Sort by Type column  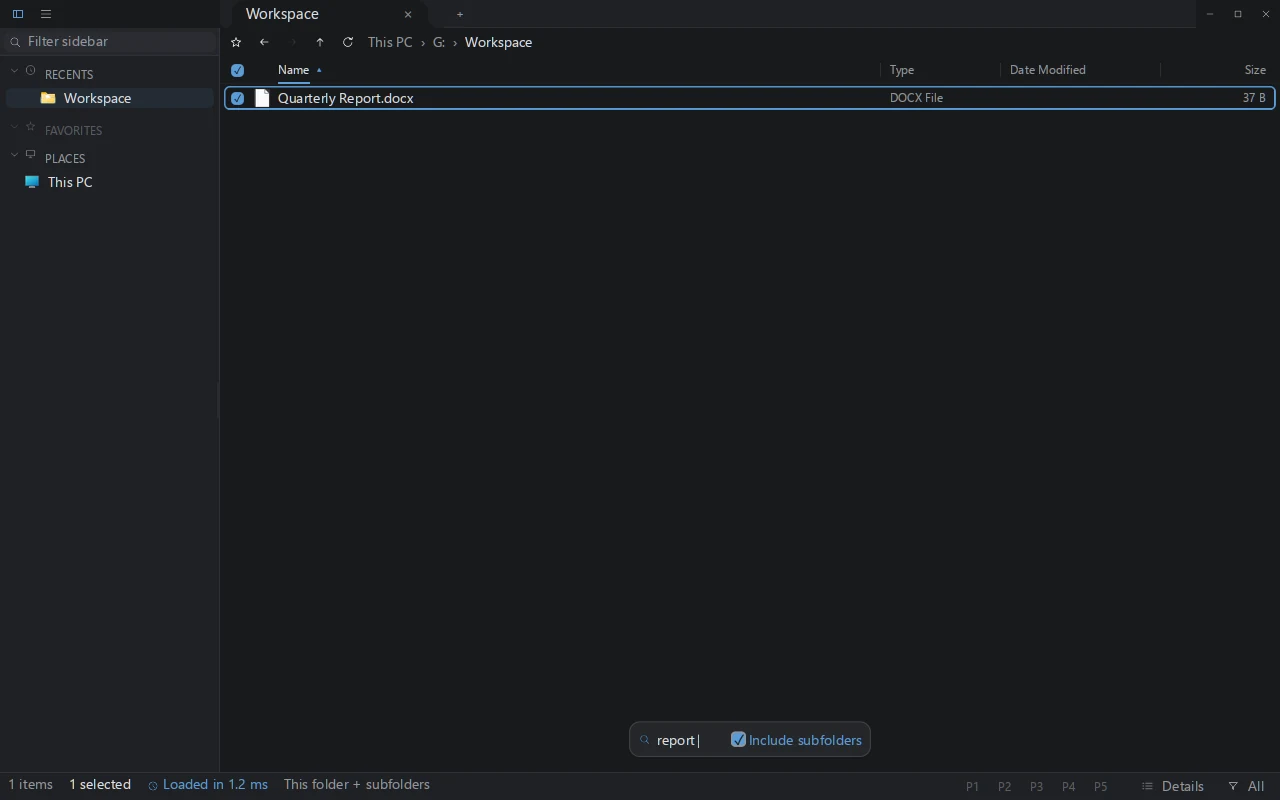point(902,70)
